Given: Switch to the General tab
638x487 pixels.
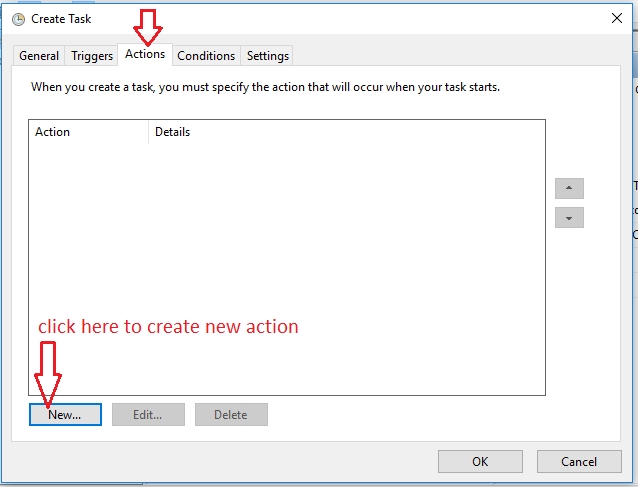Looking at the screenshot, I should coord(39,56).
